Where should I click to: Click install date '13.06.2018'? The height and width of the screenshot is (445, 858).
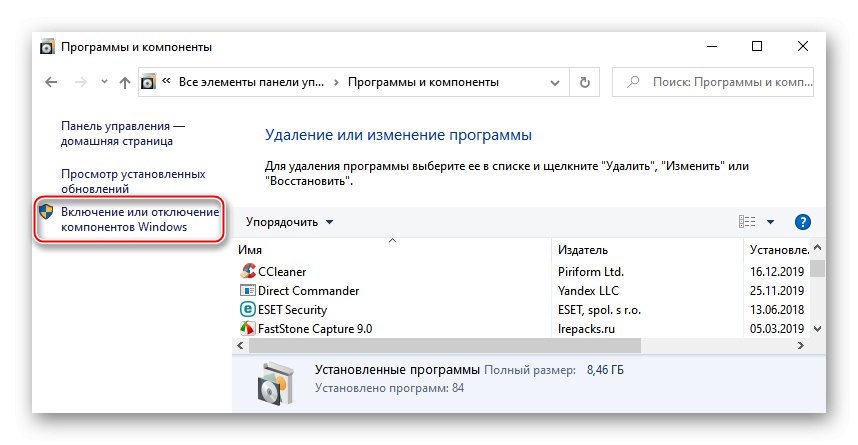tap(776, 310)
